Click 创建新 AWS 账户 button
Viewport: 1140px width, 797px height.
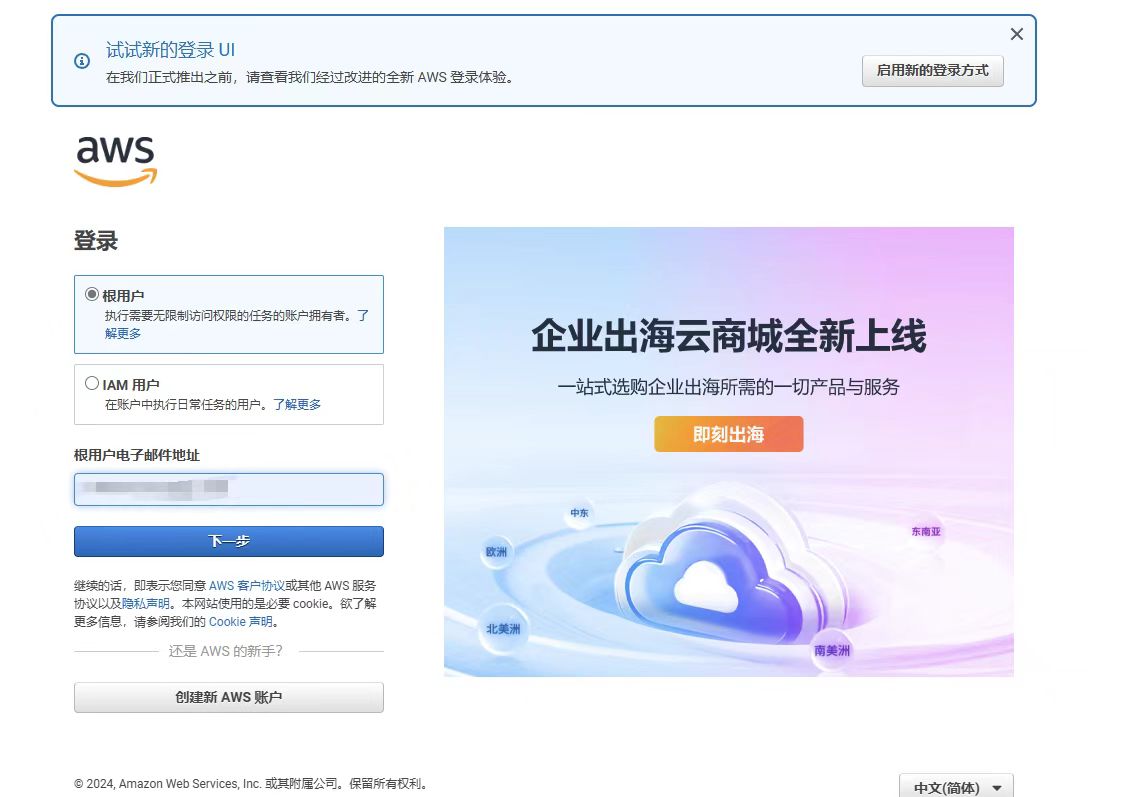[228, 697]
